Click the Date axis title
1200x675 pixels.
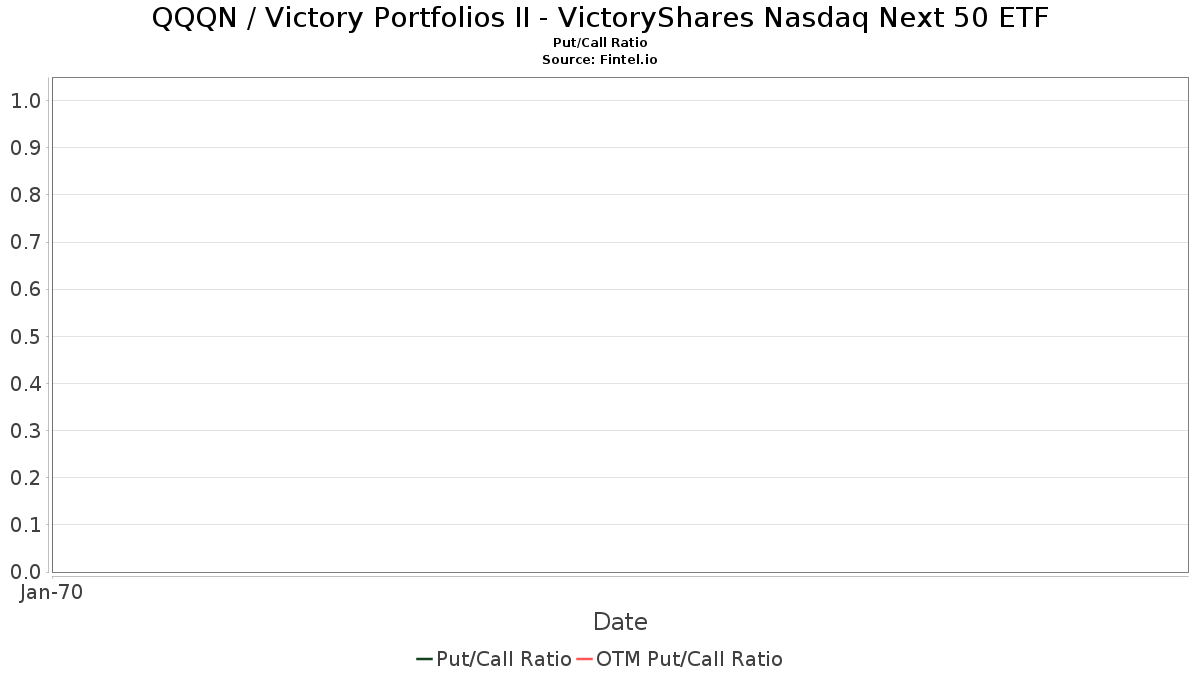[620, 622]
